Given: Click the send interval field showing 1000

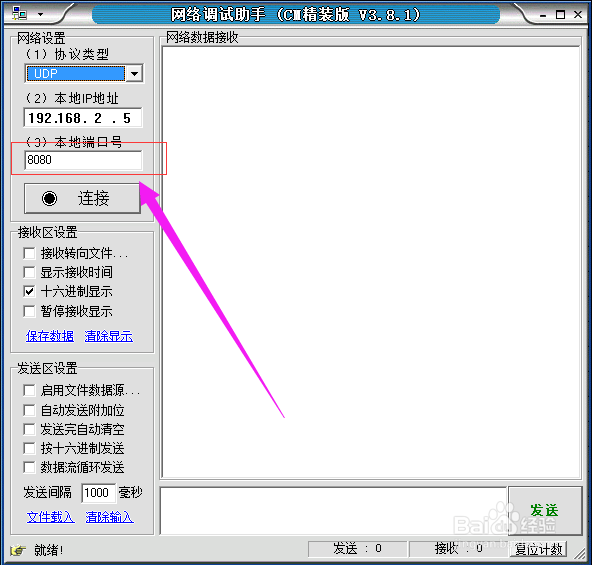Looking at the screenshot, I should click(x=98, y=493).
